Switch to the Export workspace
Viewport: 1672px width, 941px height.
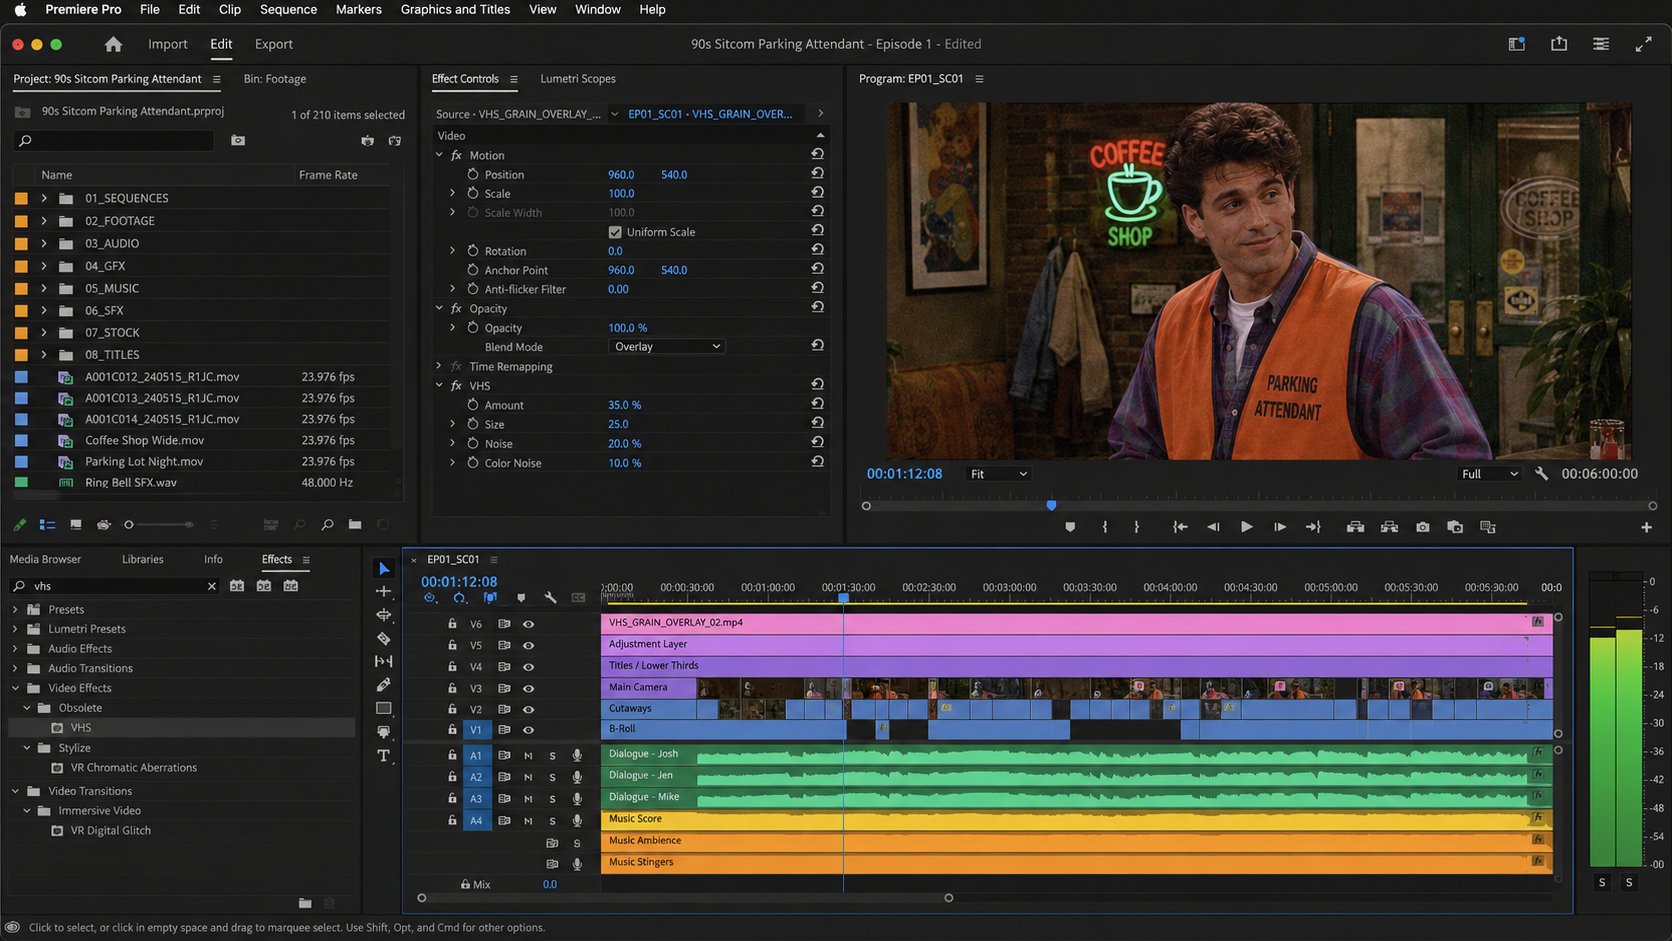(x=274, y=44)
